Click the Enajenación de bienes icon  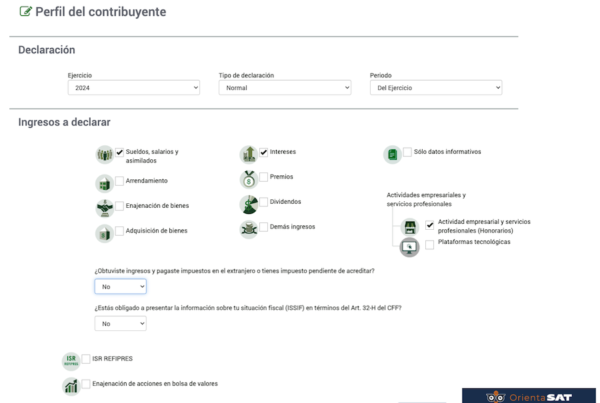coord(104,208)
